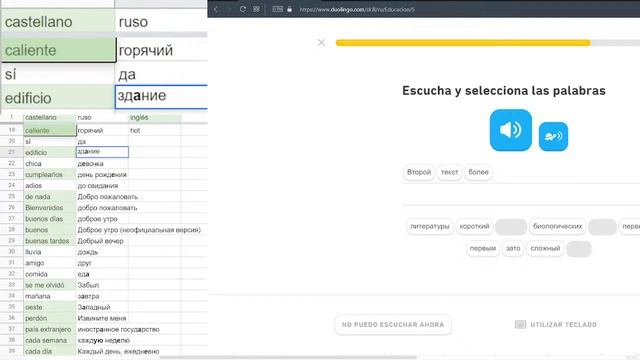Image resolution: width=640 pixels, height=360 pixels.
Task: Remove the selected word 'более'
Action: tap(478, 172)
